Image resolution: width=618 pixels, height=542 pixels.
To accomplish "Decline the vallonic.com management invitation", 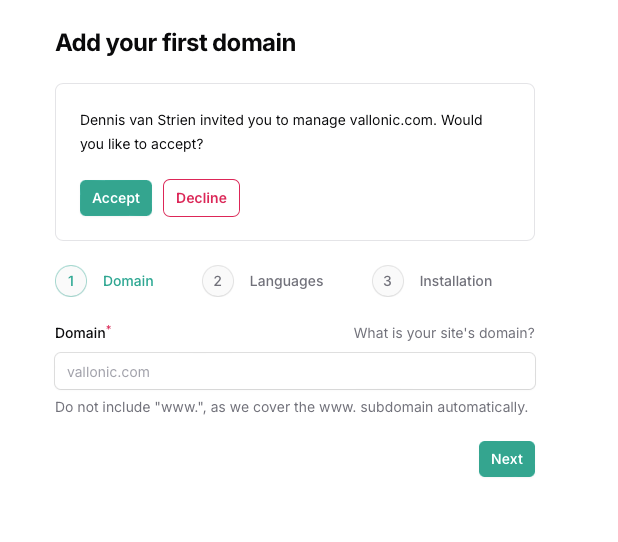I will [x=201, y=198].
